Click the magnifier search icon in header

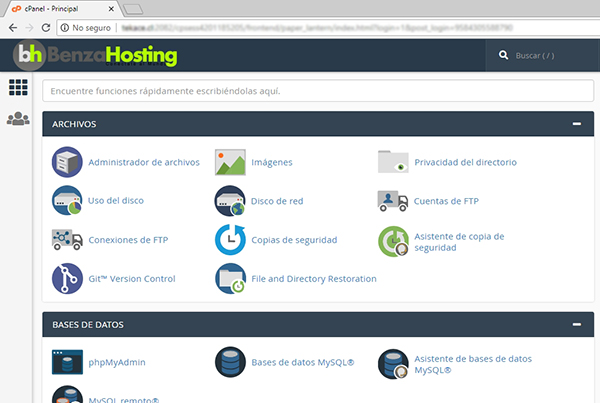(x=503, y=55)
